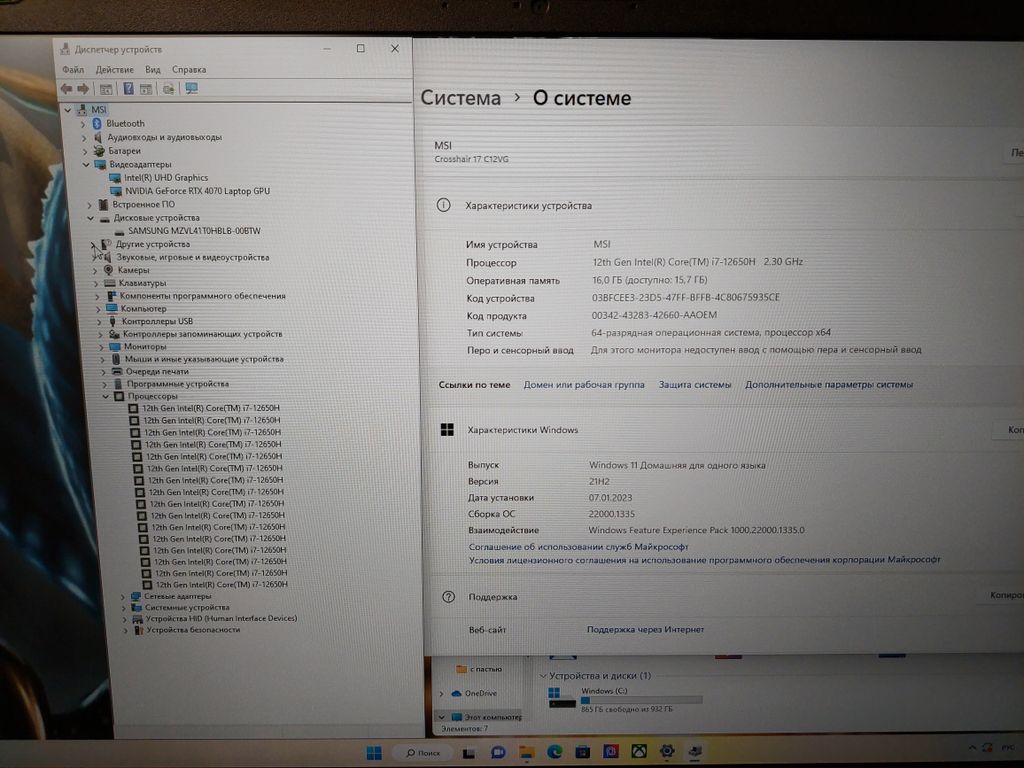Open Соглашение об использовании служб Майкрософт
The image size is (1024, 768).
coord(579,547)
